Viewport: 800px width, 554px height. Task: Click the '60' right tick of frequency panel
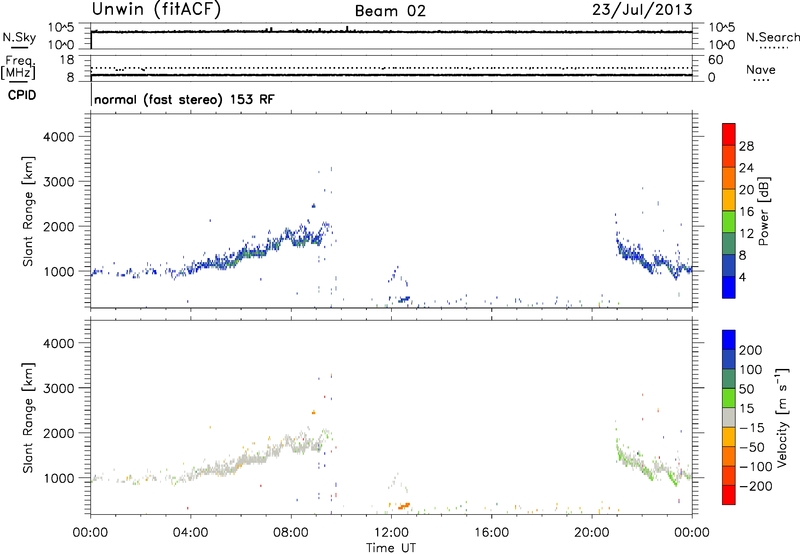[x=715, y=60]
